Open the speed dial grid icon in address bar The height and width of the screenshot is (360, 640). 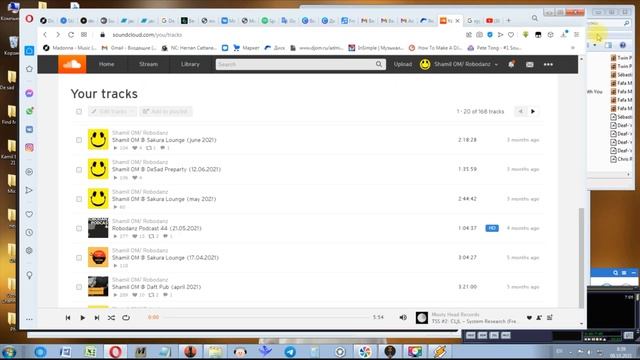coord(84,35)
